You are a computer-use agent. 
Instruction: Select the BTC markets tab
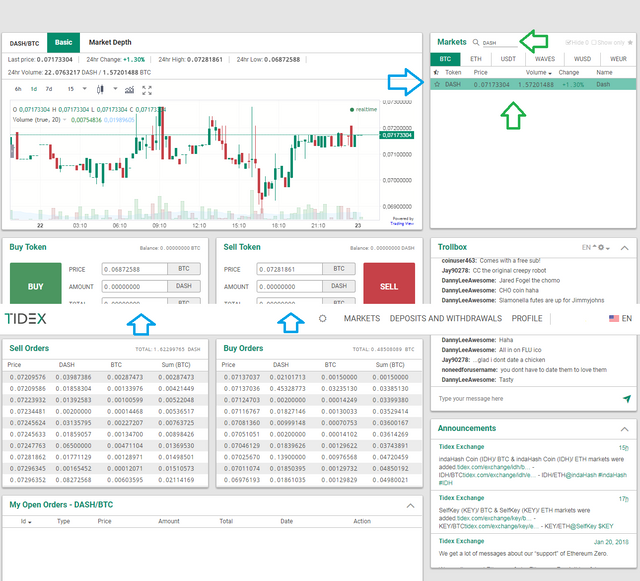445,59
